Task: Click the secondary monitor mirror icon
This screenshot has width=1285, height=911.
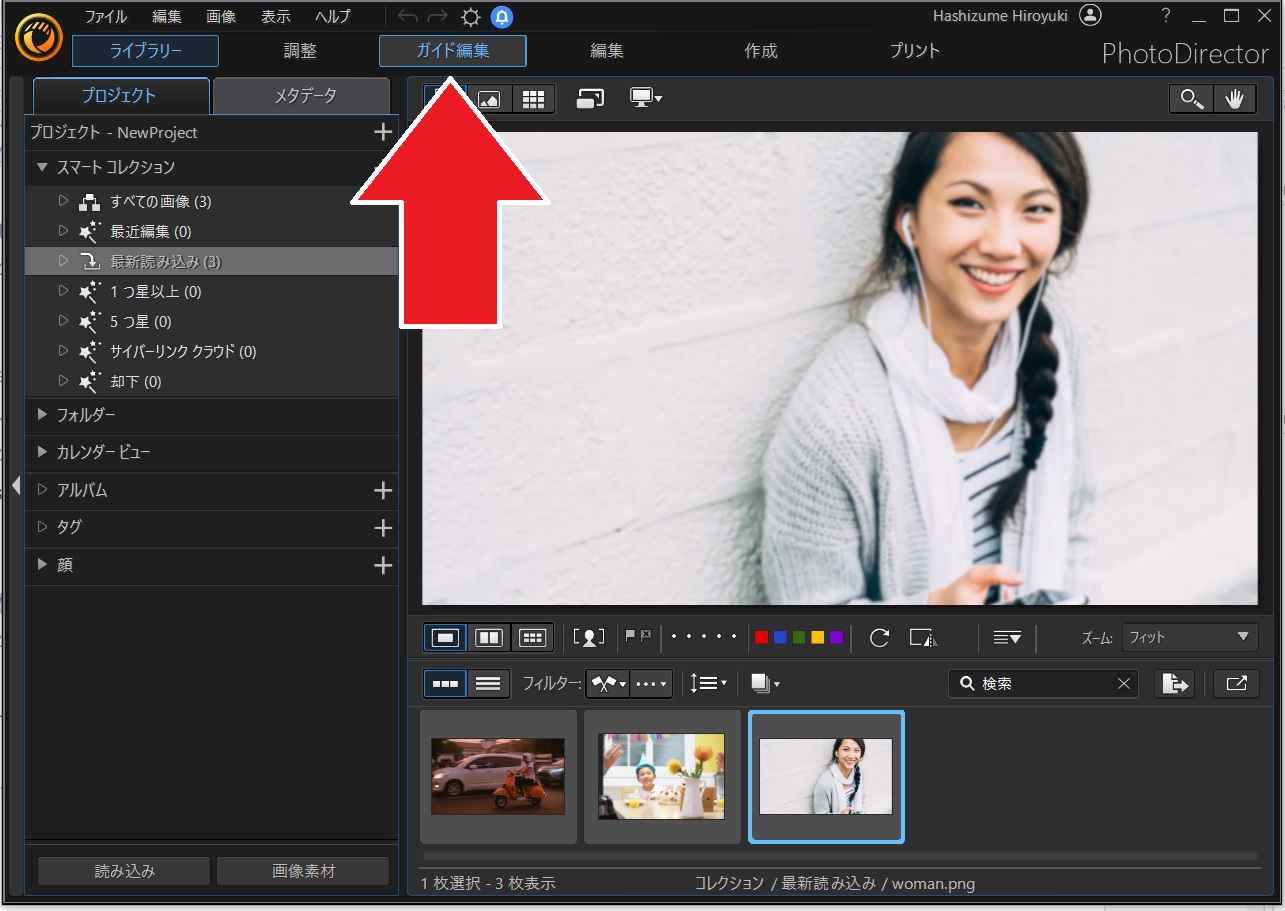Action: pos(590,98)
